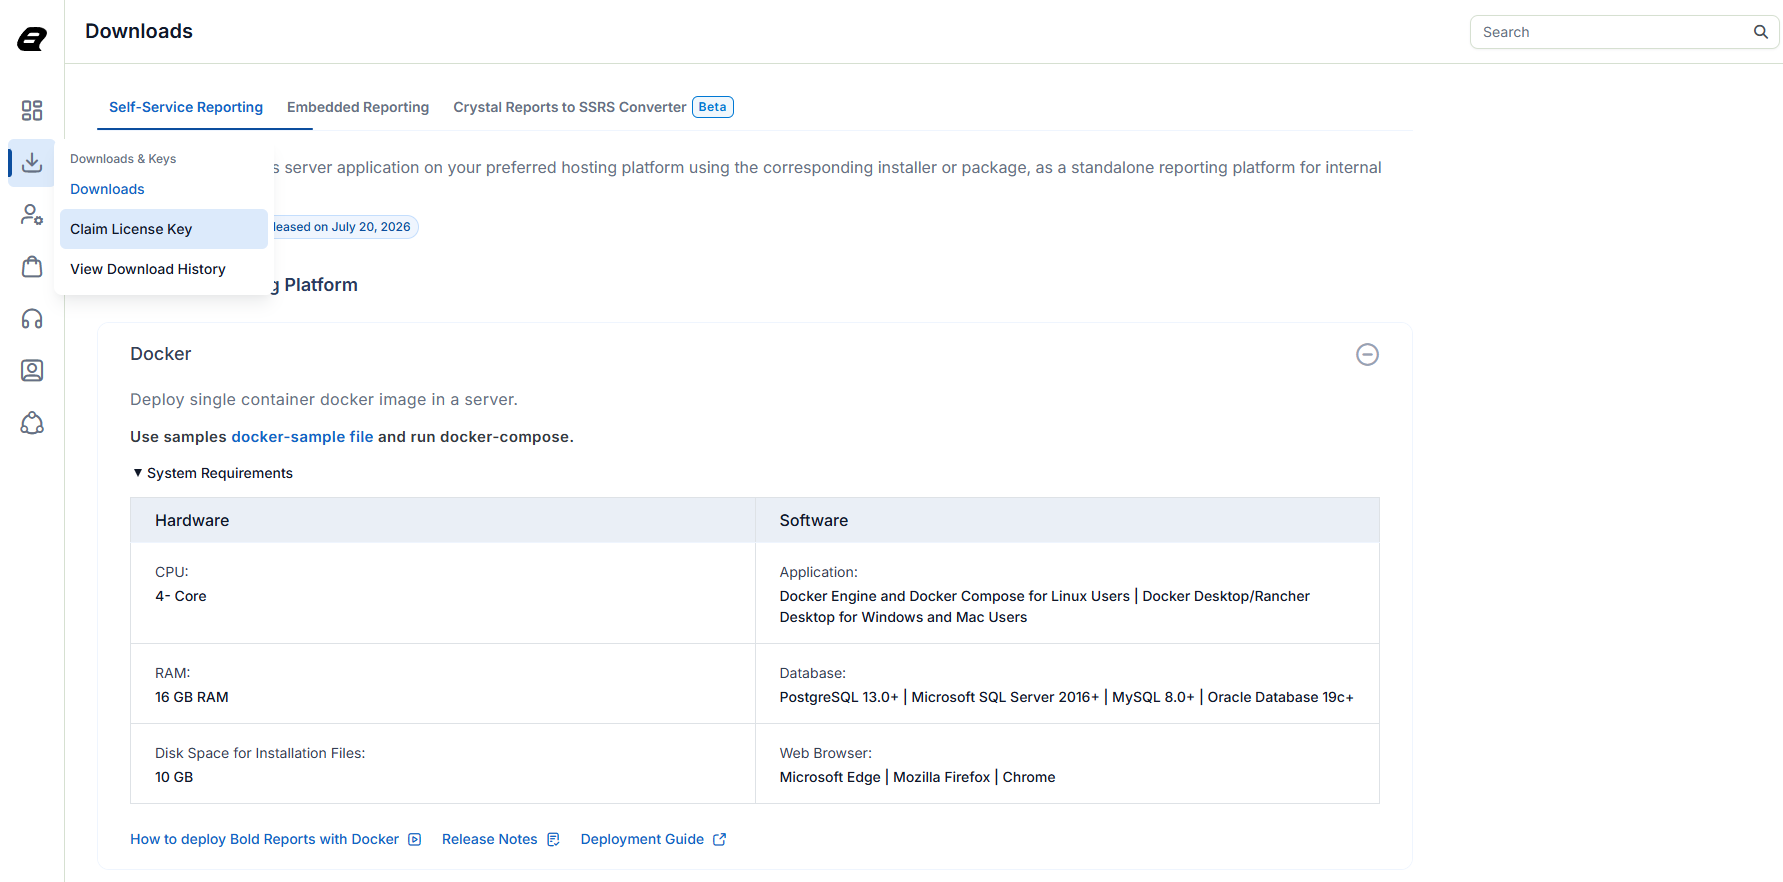Image resolution: width=1783 pixels, height=882 pixels.
Task: Open the docker-sample file link
Action: [x=302, y=437]
